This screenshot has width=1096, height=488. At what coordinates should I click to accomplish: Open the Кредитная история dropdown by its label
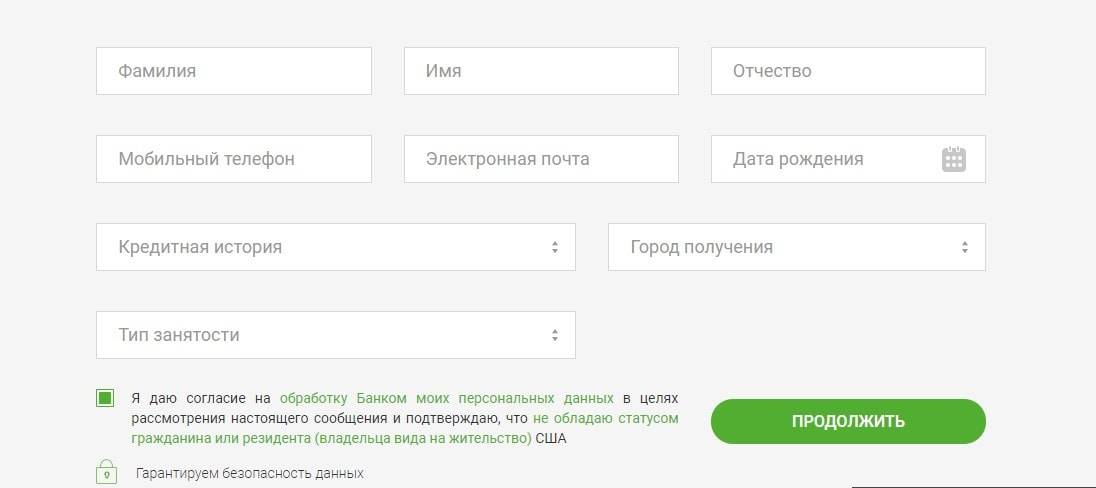point(200,247)
